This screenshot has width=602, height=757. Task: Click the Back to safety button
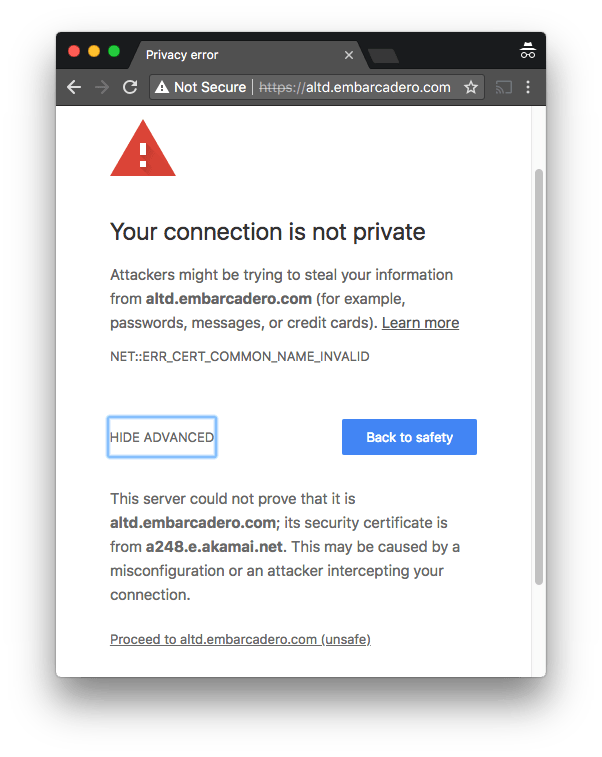(x=409, y=437)
